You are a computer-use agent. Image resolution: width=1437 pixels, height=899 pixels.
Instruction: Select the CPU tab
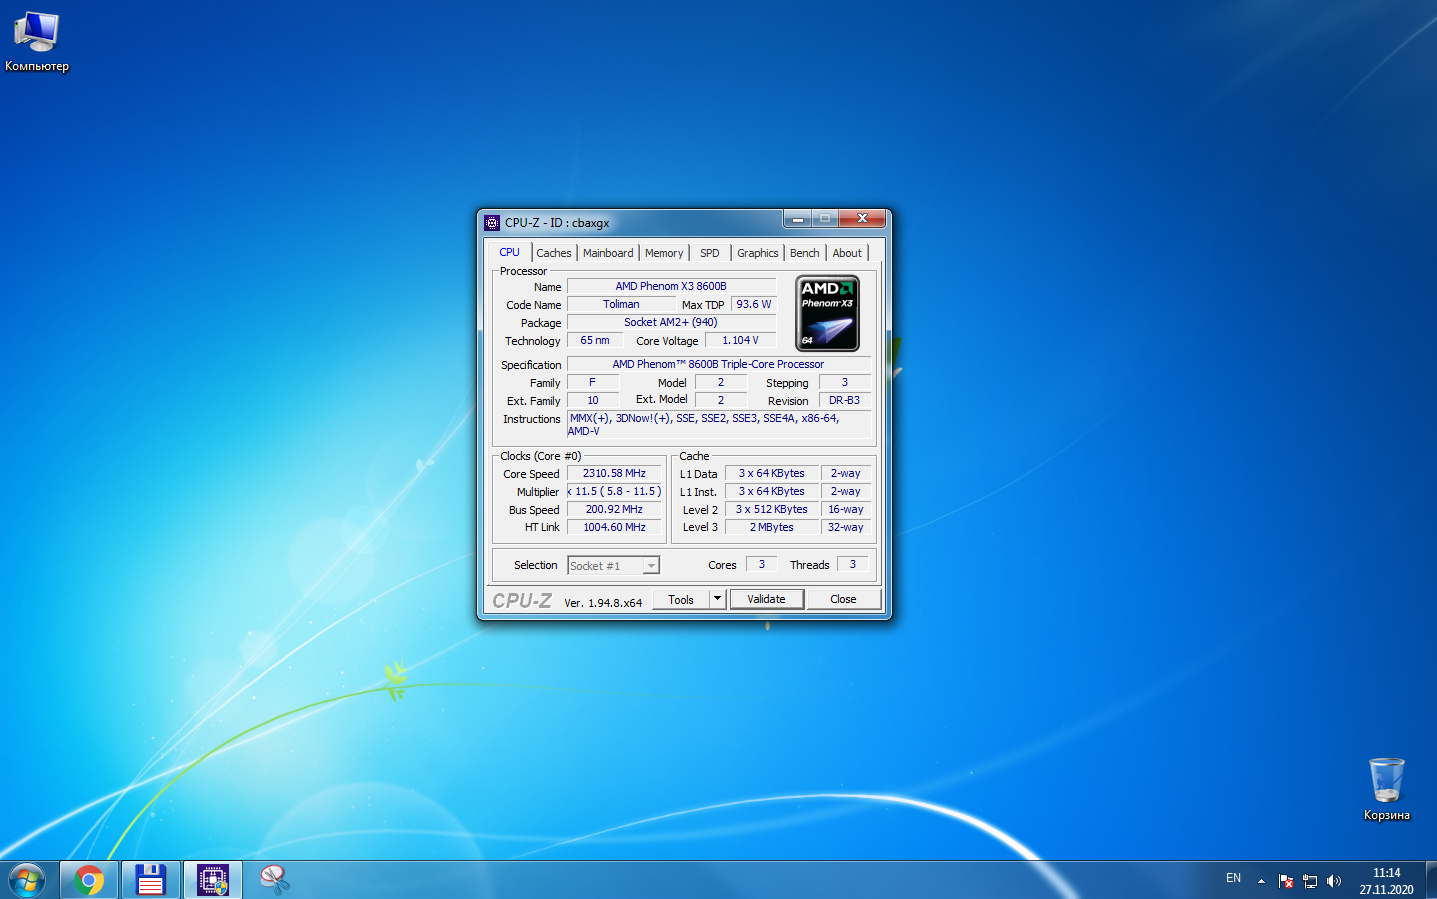tap(510, 252)
